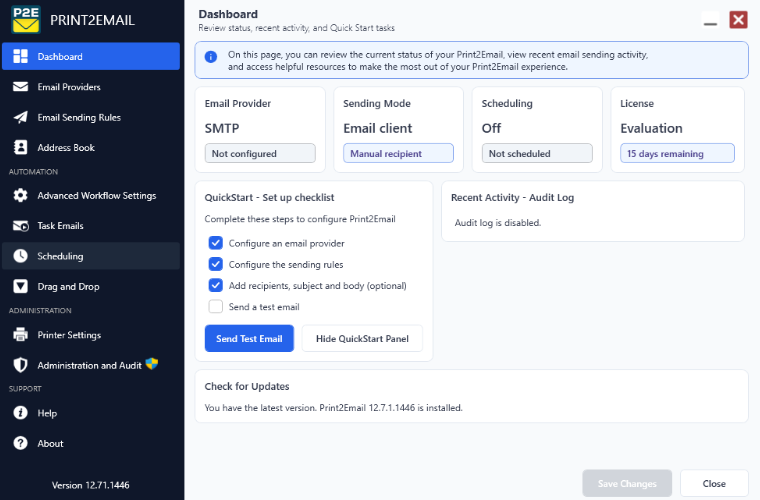Click the Not configured SMTP status badge

[x=260, y=153]
